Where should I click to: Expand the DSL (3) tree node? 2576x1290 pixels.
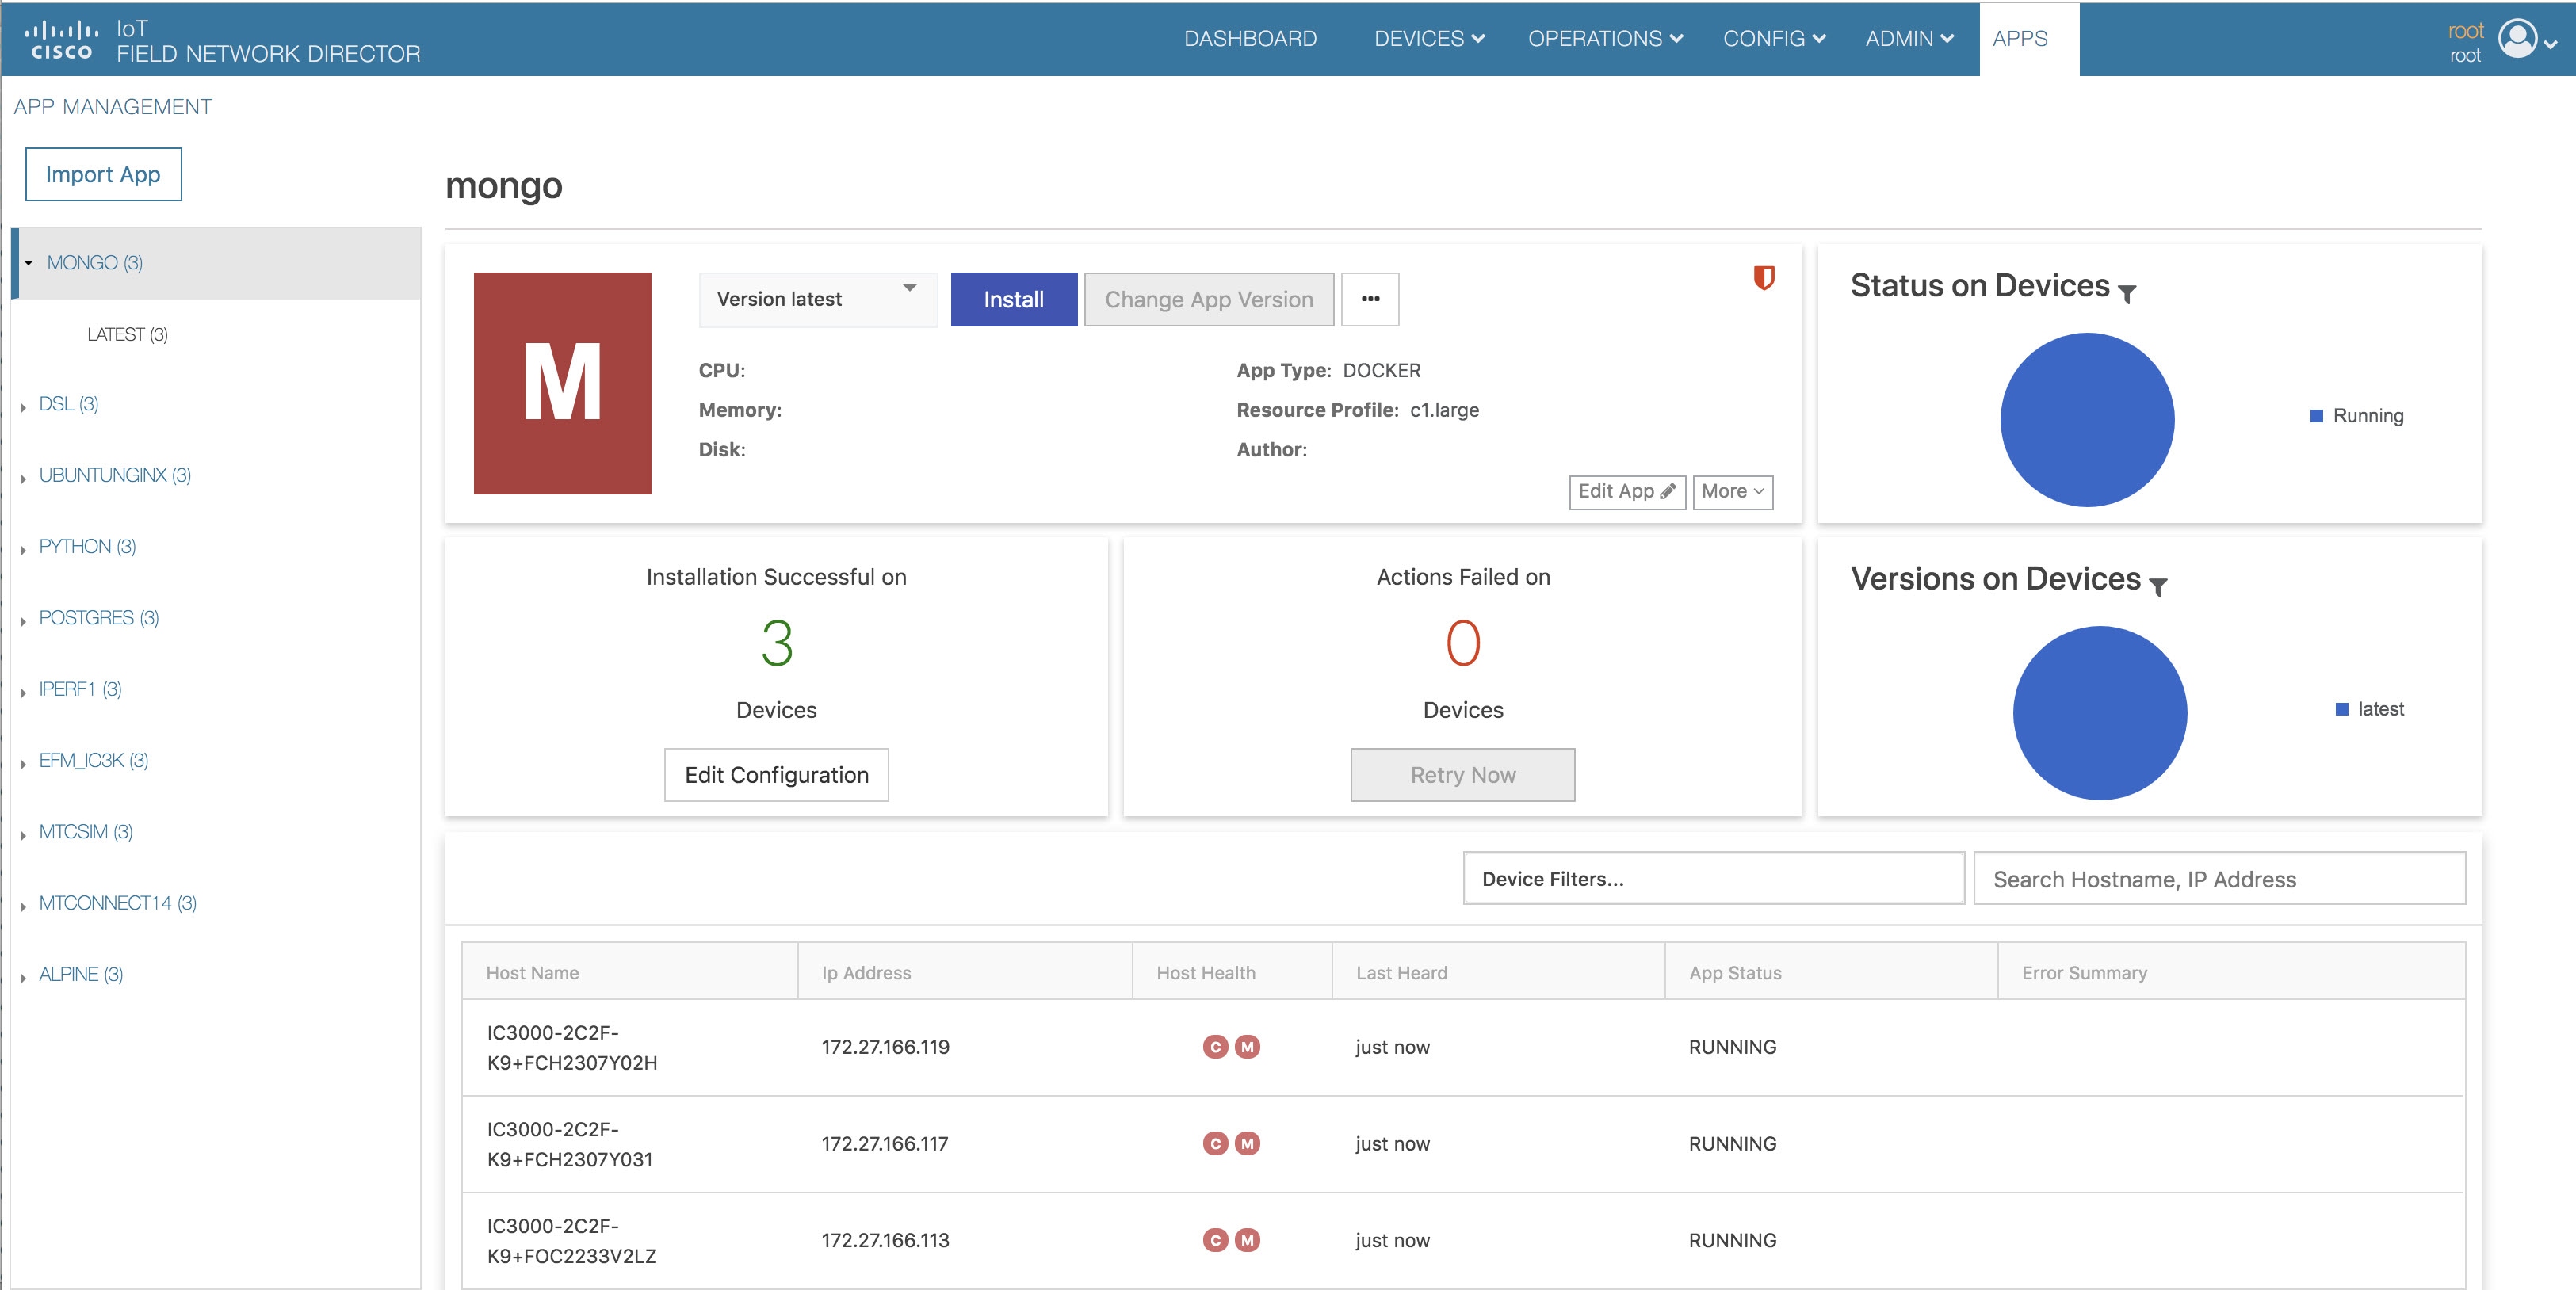point(23,405)
